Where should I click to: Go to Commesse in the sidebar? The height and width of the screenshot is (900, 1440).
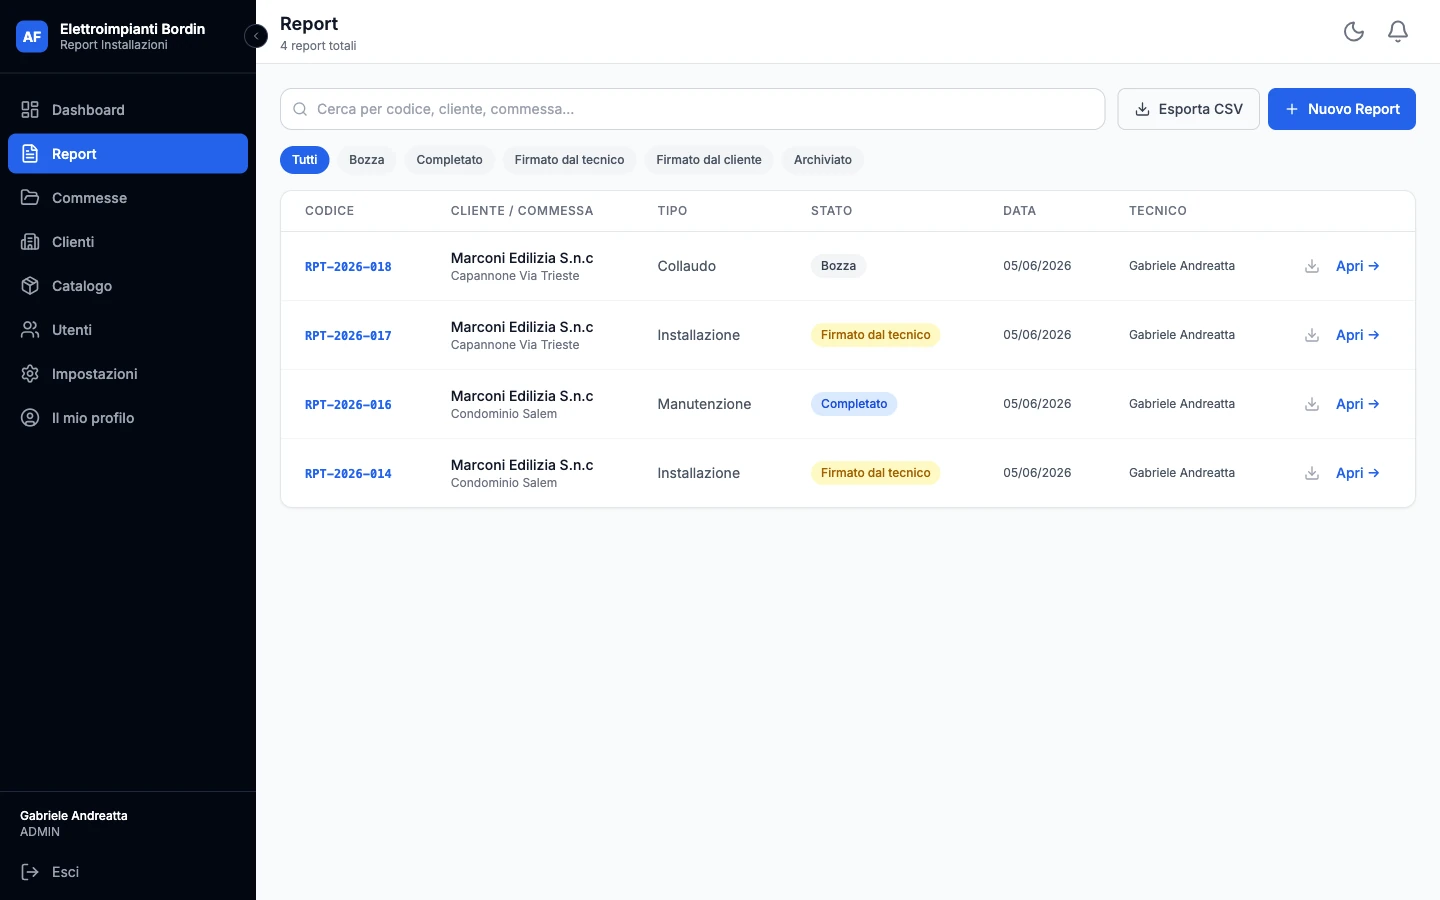[128, 198]
